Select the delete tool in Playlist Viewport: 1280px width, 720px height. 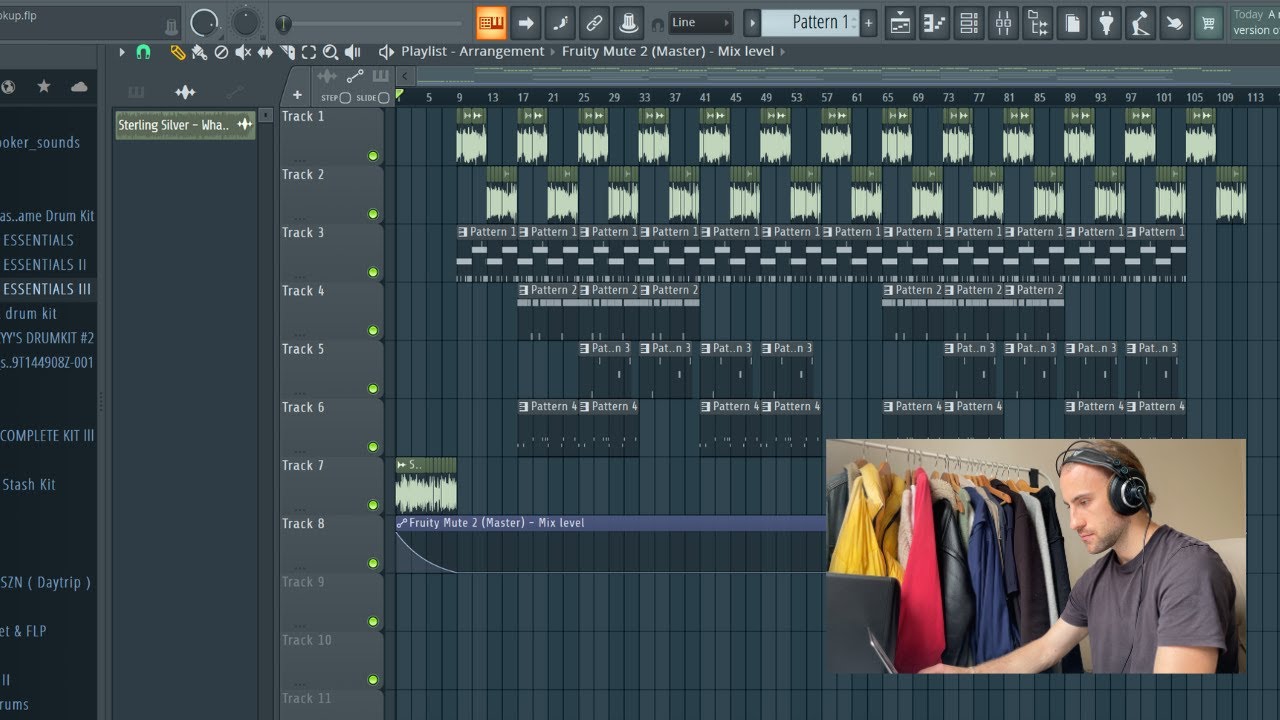pyautogui.click(x=221, y=52)
